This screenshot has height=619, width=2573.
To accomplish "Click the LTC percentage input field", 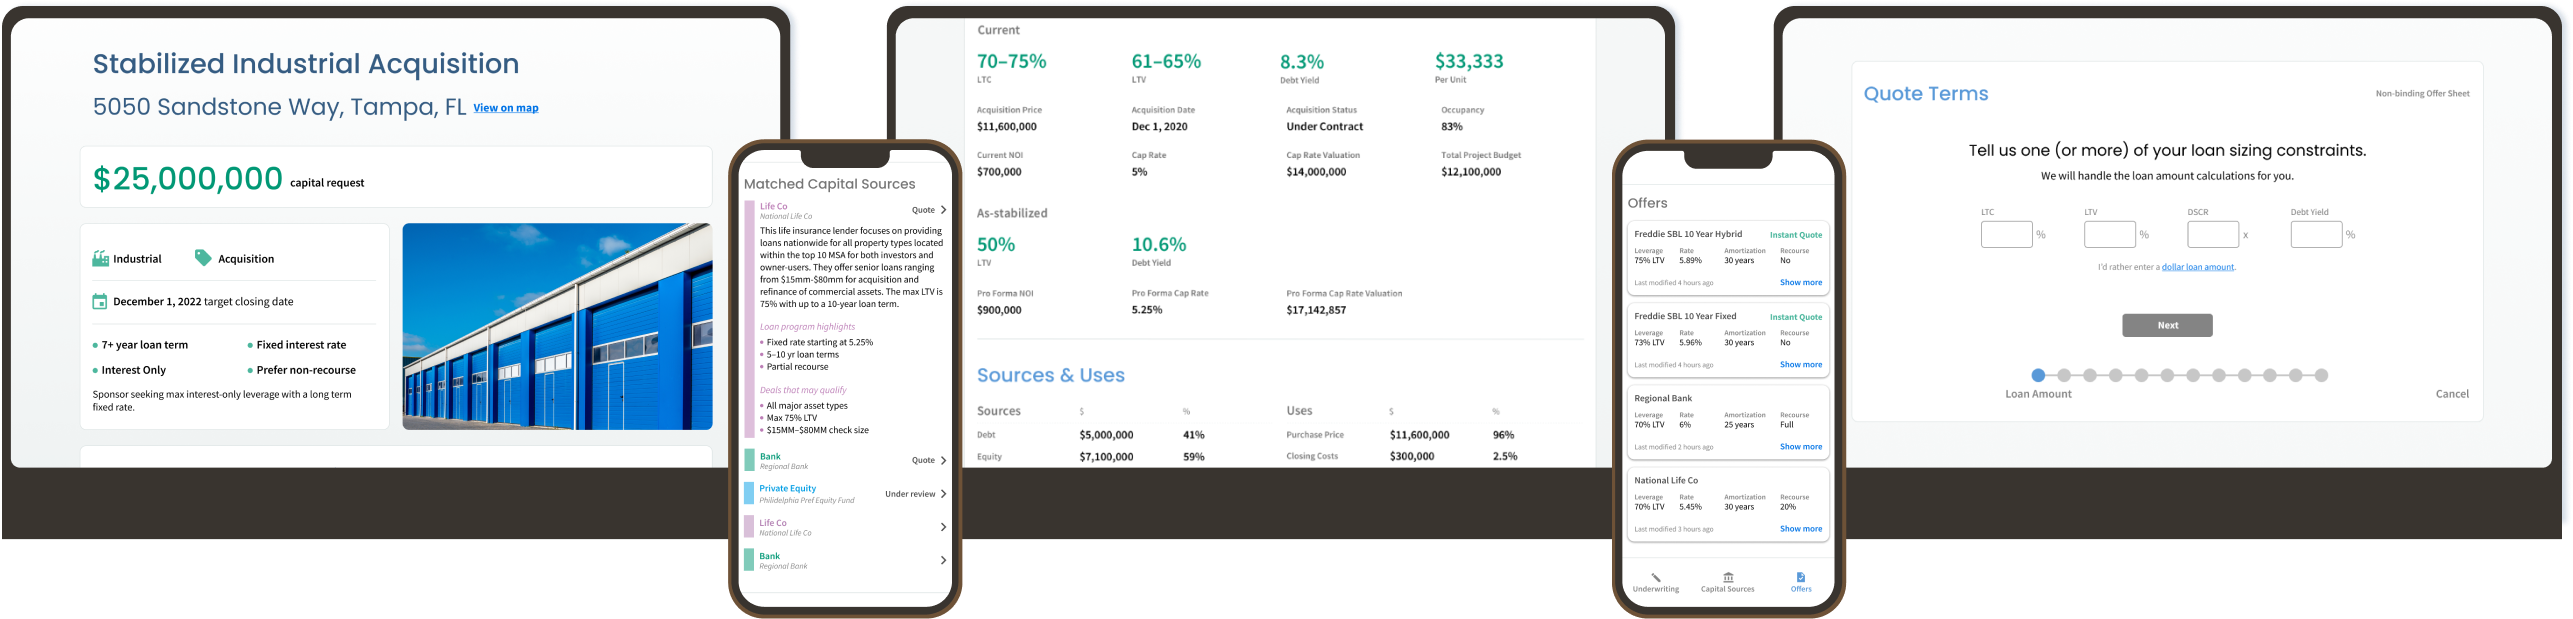I will click(x=2006, y=235).
